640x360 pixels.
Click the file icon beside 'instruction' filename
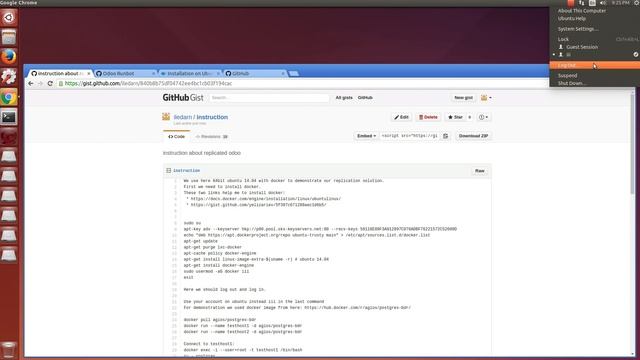169,171
